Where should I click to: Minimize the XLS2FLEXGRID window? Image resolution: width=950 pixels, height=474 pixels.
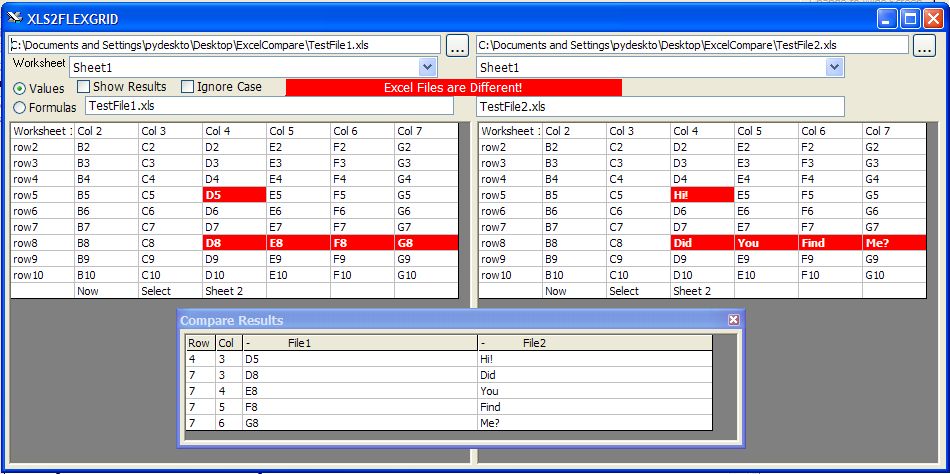click(x=887, y=17)
